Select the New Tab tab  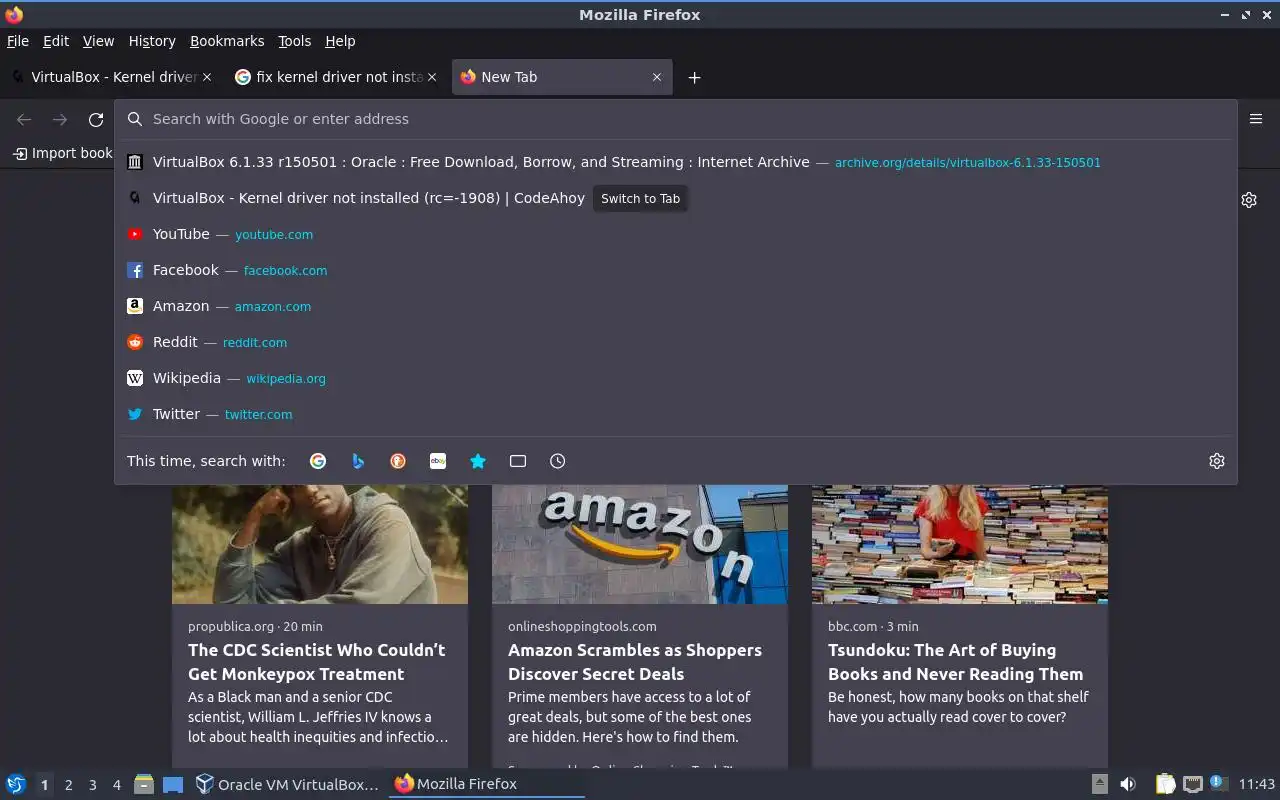(x=562, y=77)
